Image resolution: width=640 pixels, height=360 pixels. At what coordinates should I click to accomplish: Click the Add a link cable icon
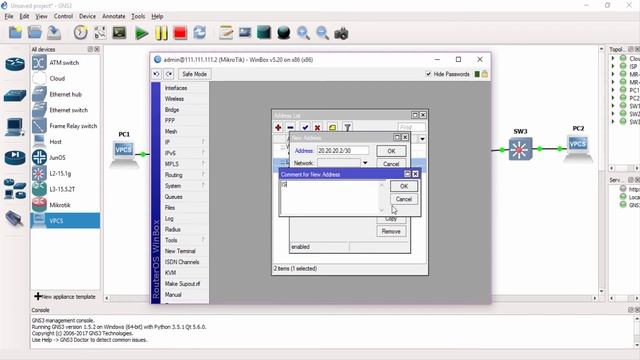15,219
